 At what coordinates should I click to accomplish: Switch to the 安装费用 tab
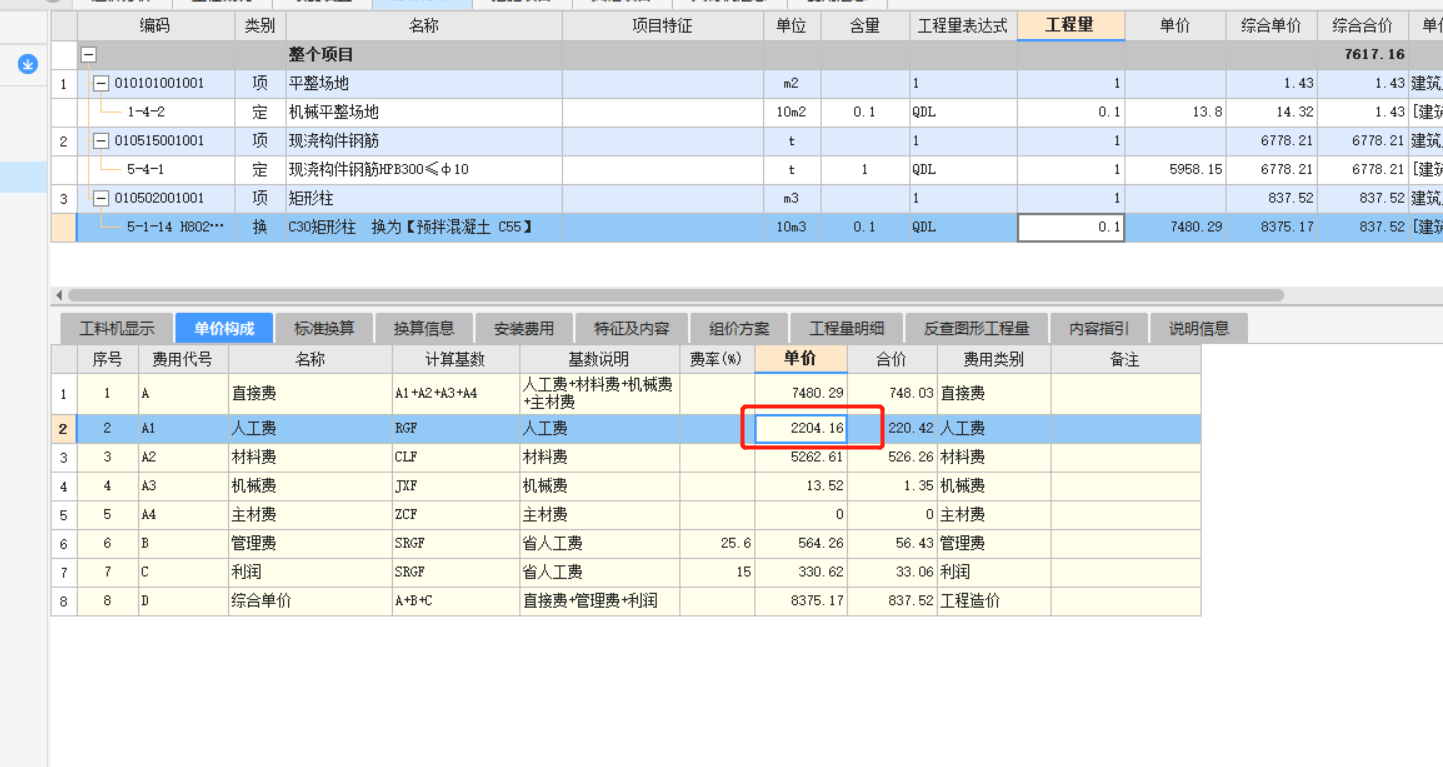(523, 328)
